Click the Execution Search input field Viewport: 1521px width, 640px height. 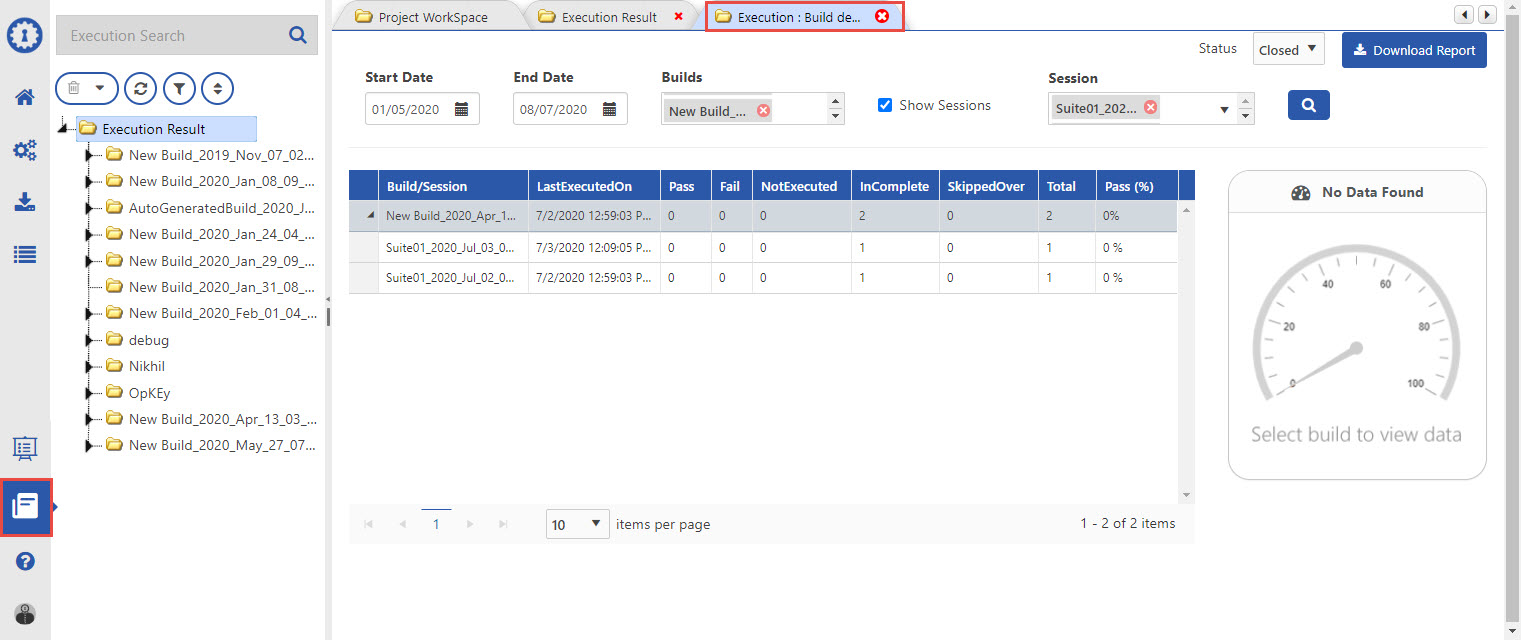pyautogui.click(x=171, y=35)
